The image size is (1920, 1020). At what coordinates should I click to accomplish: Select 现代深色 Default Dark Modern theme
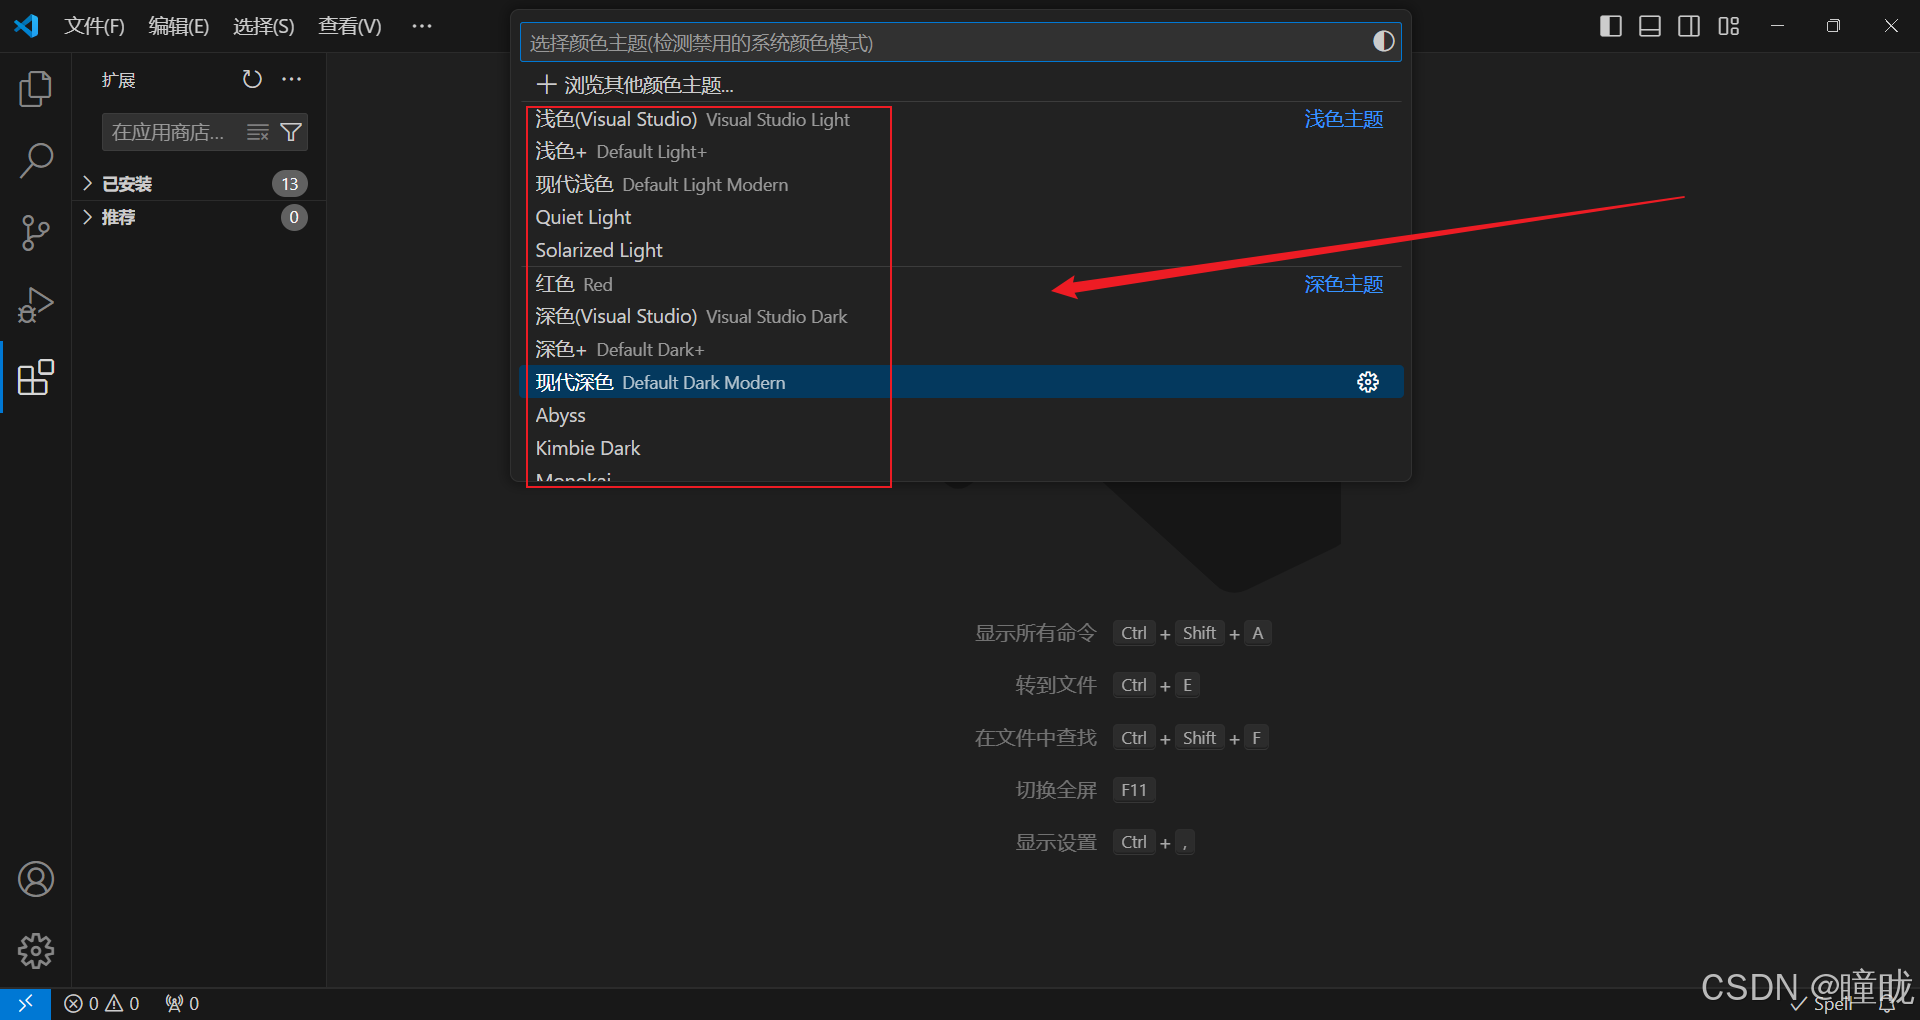pyautogui.click(x=960, y=382)
